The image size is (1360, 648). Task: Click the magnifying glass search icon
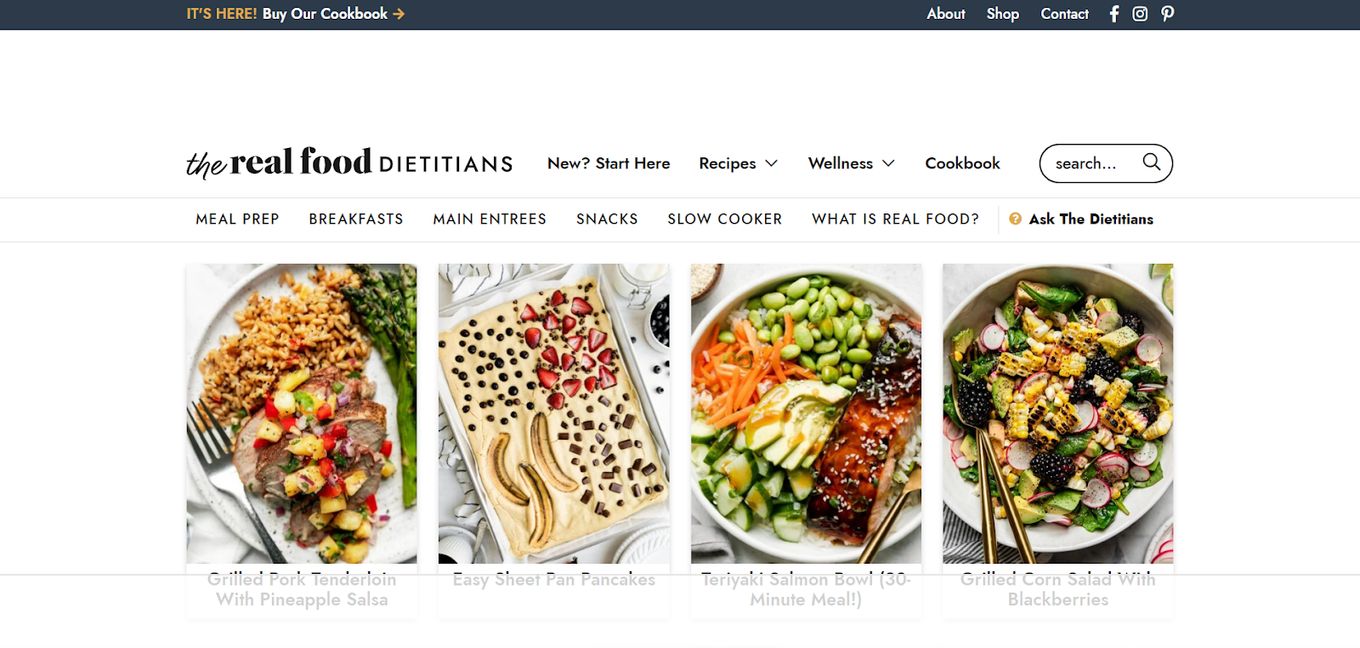pos(1151,162)
